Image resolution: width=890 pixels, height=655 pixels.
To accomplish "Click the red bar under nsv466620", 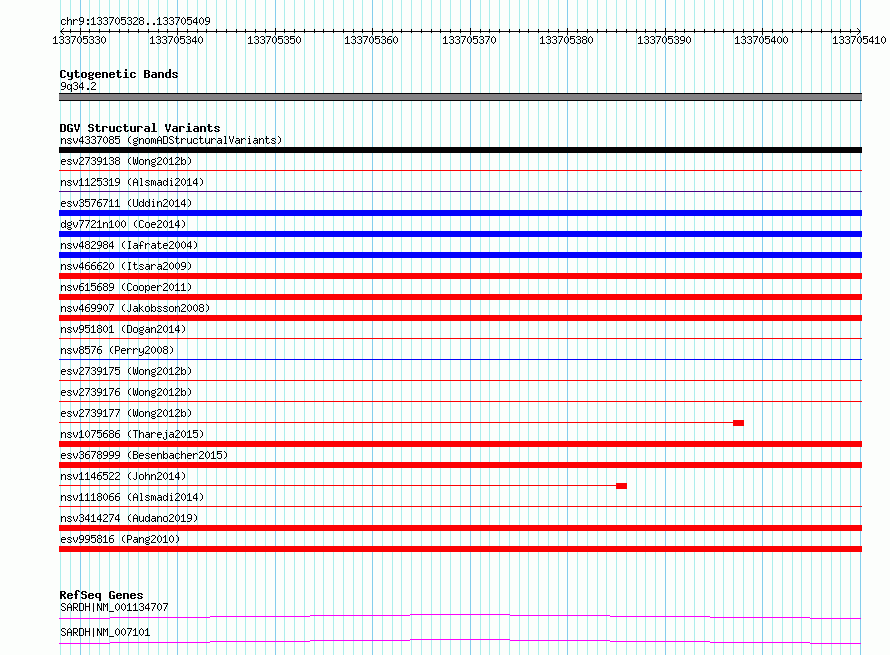I will [460, 276].
